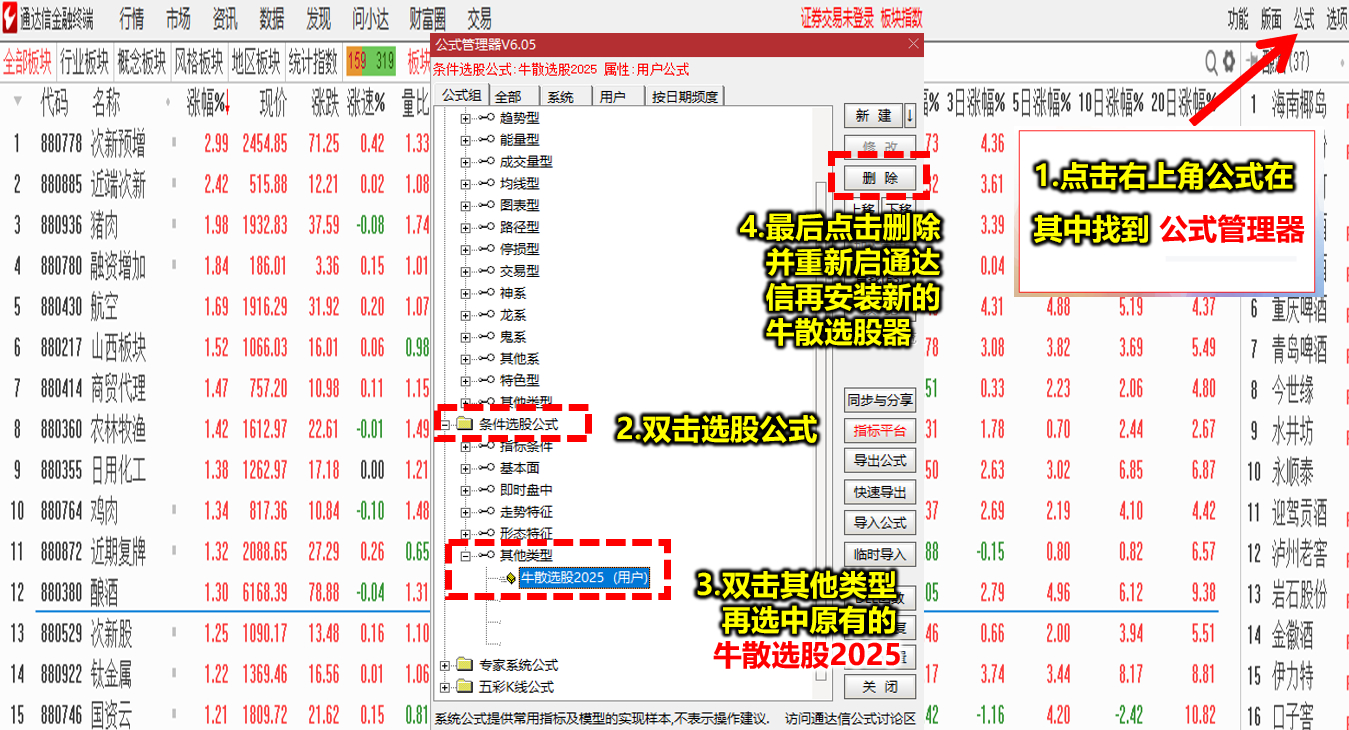
Task: Open the 访问通达信公式讨论区 link
Action: click(851, 719)
